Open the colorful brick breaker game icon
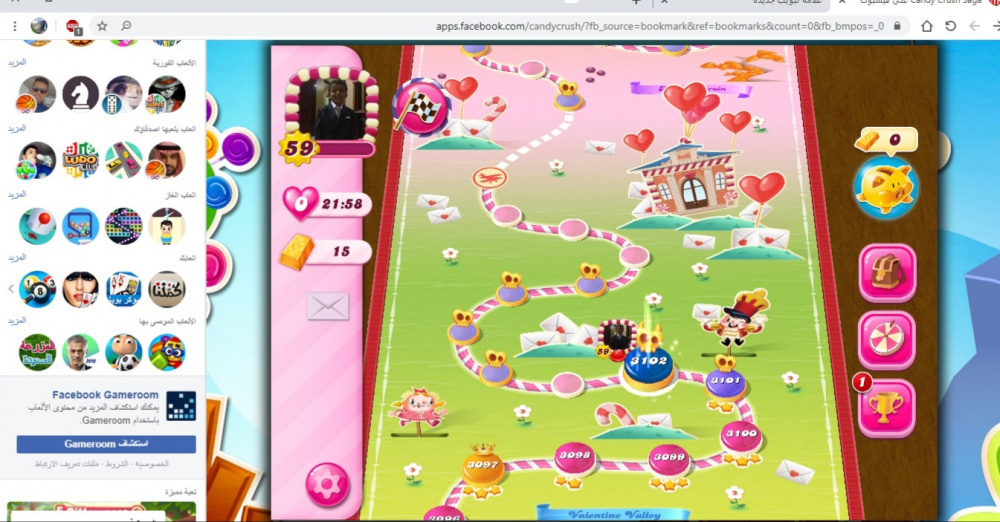Image resolution: width=1000 pixels, height=522 pixels. point(124,226)
